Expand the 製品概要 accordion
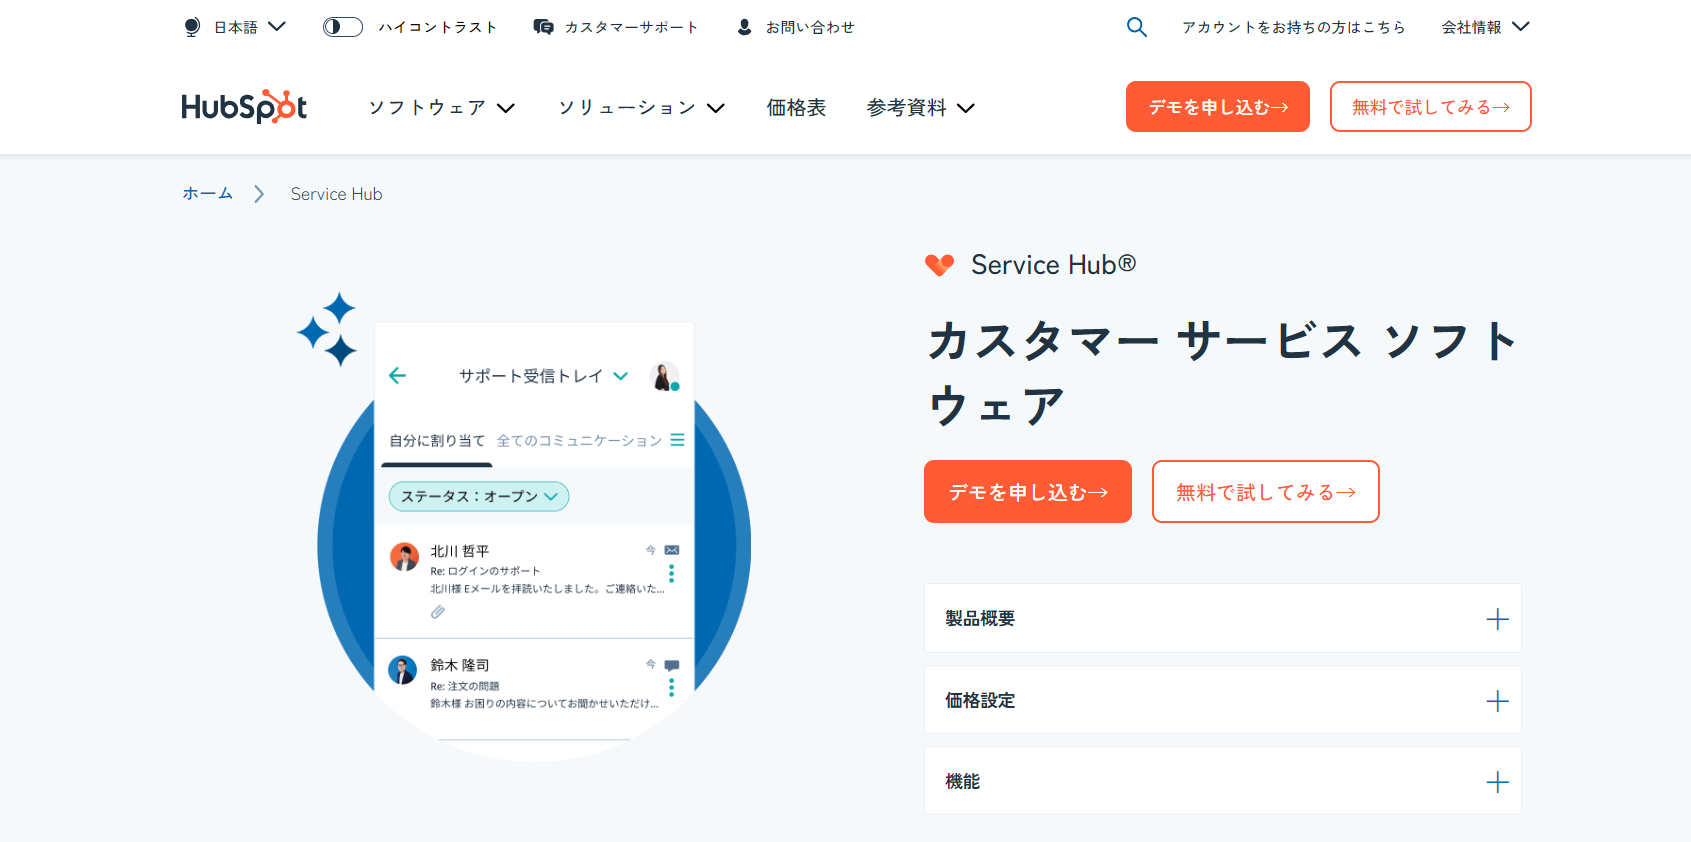The height and width of the screenshot is (842, 1691). pos(1223,618)
